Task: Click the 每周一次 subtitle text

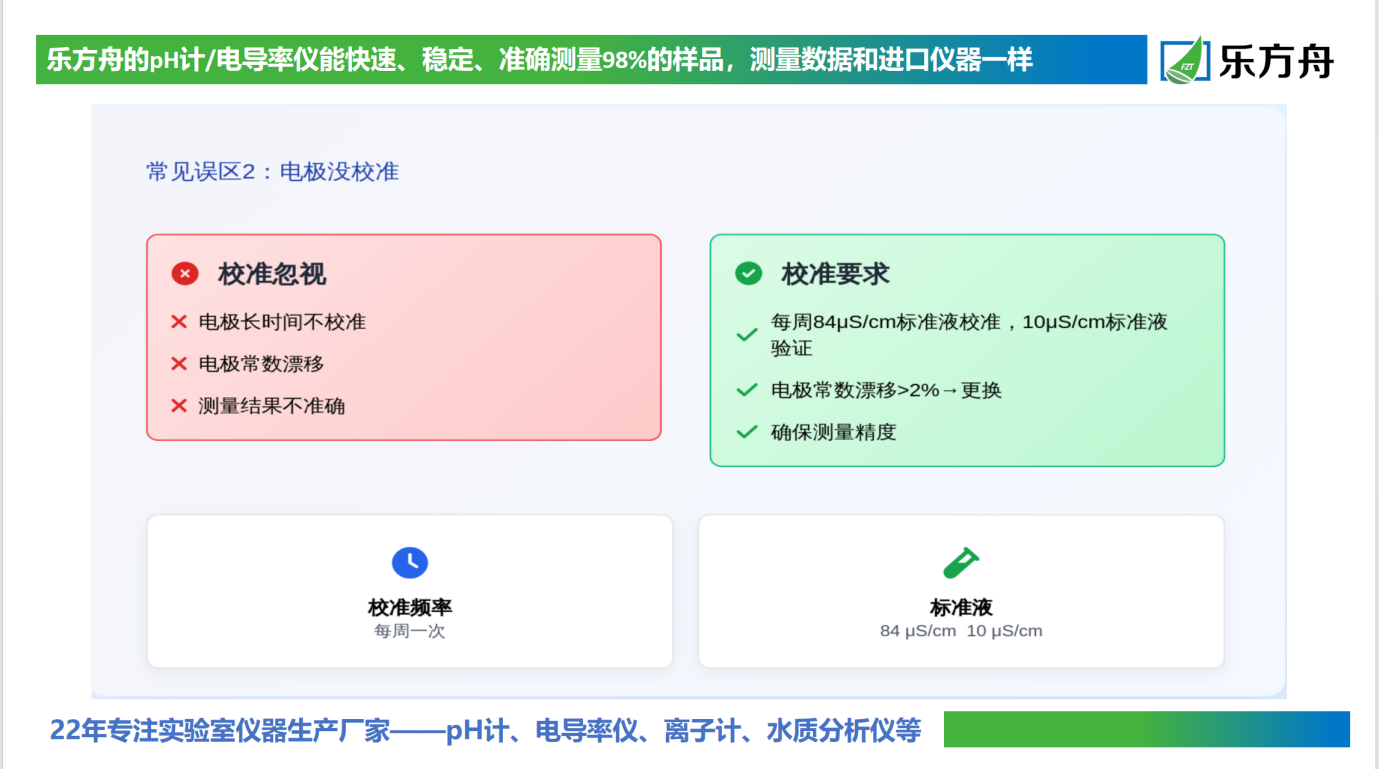Action: 409,631
